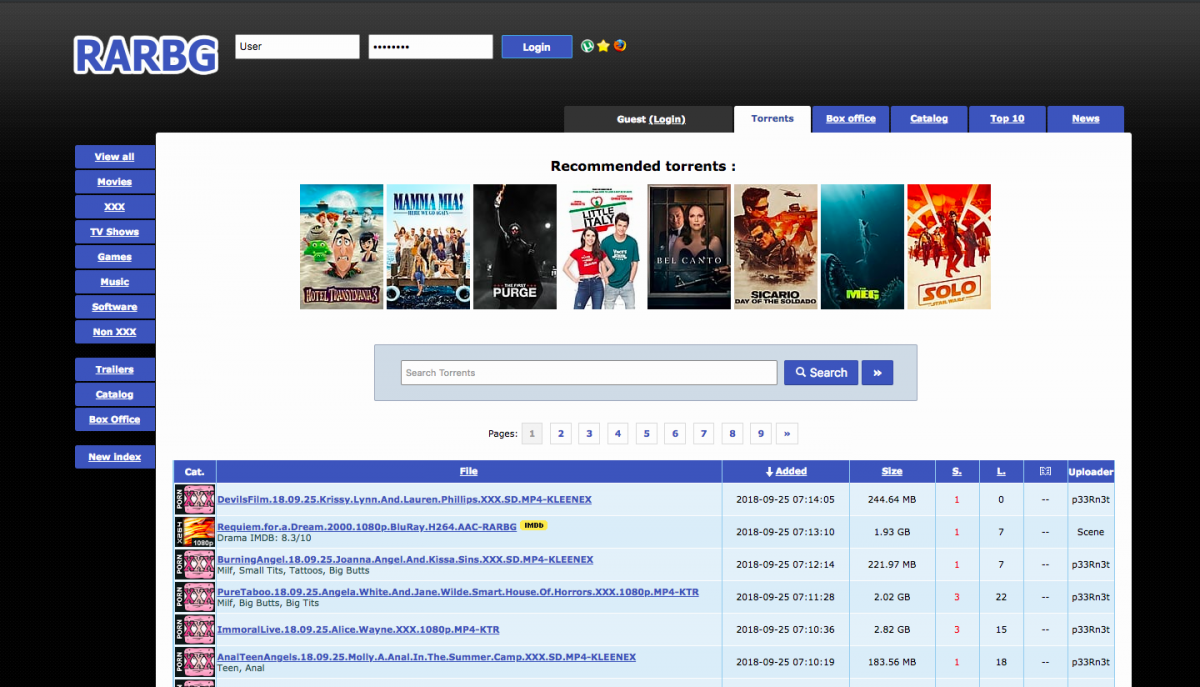The height and width of the screenshot is (687, 1200).
Task: Click the H264 1080p category icon beside Requiem
Action: tap(194, 531)
